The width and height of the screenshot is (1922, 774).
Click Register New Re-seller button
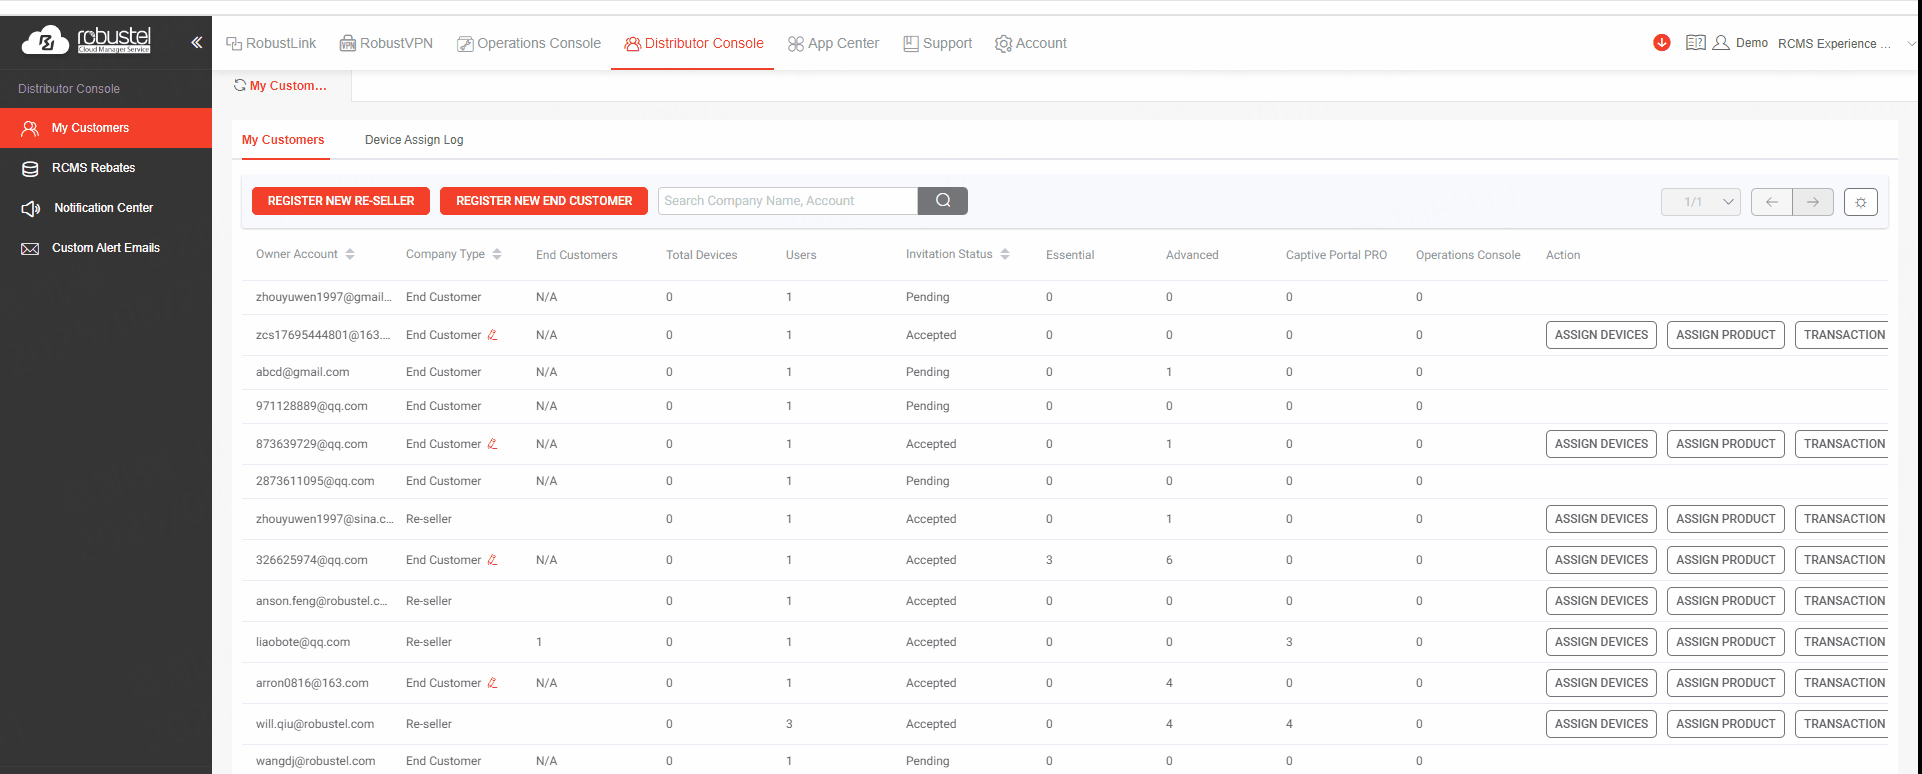point(341,201)
